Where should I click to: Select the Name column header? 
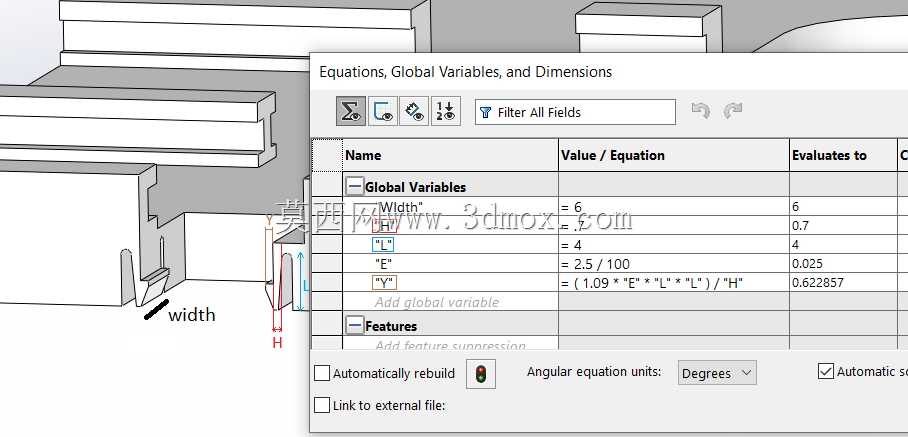(x=451, y=155)
